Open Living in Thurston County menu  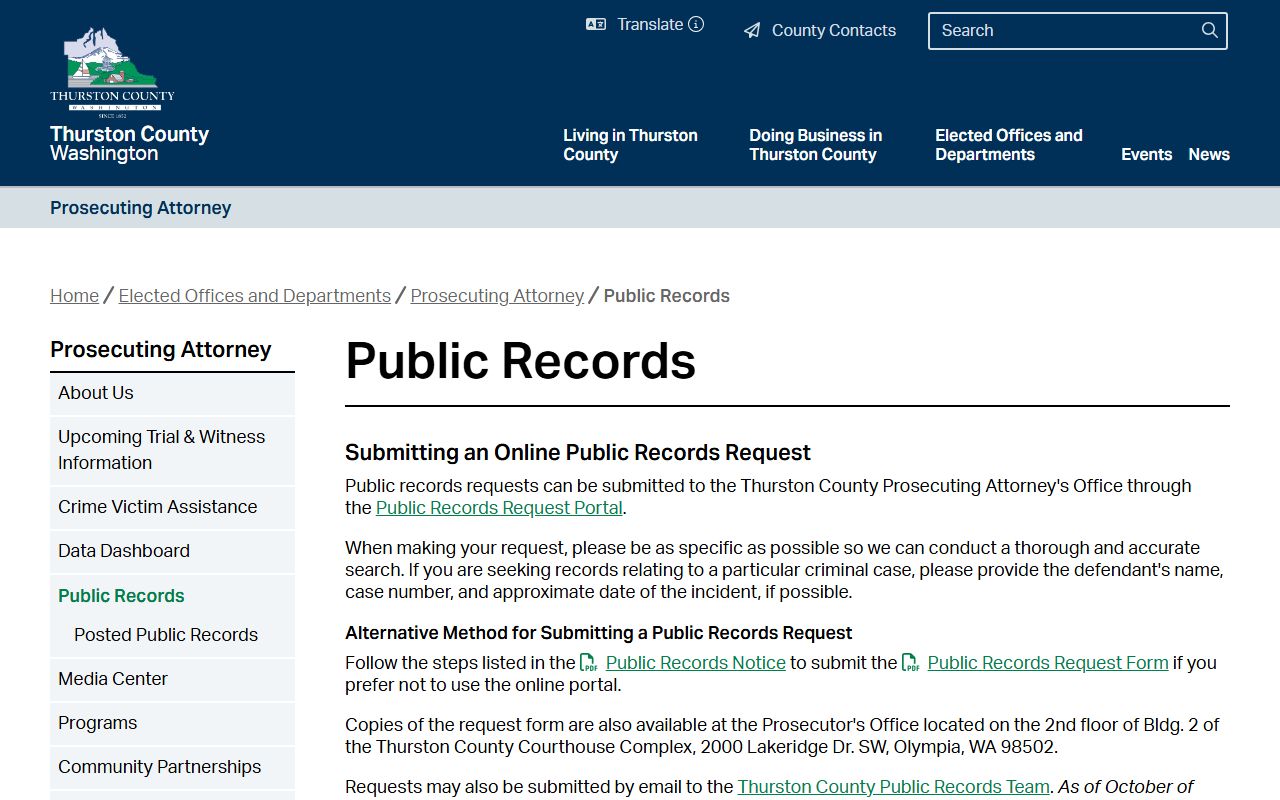pyautogui.click(x=630, y=145)
